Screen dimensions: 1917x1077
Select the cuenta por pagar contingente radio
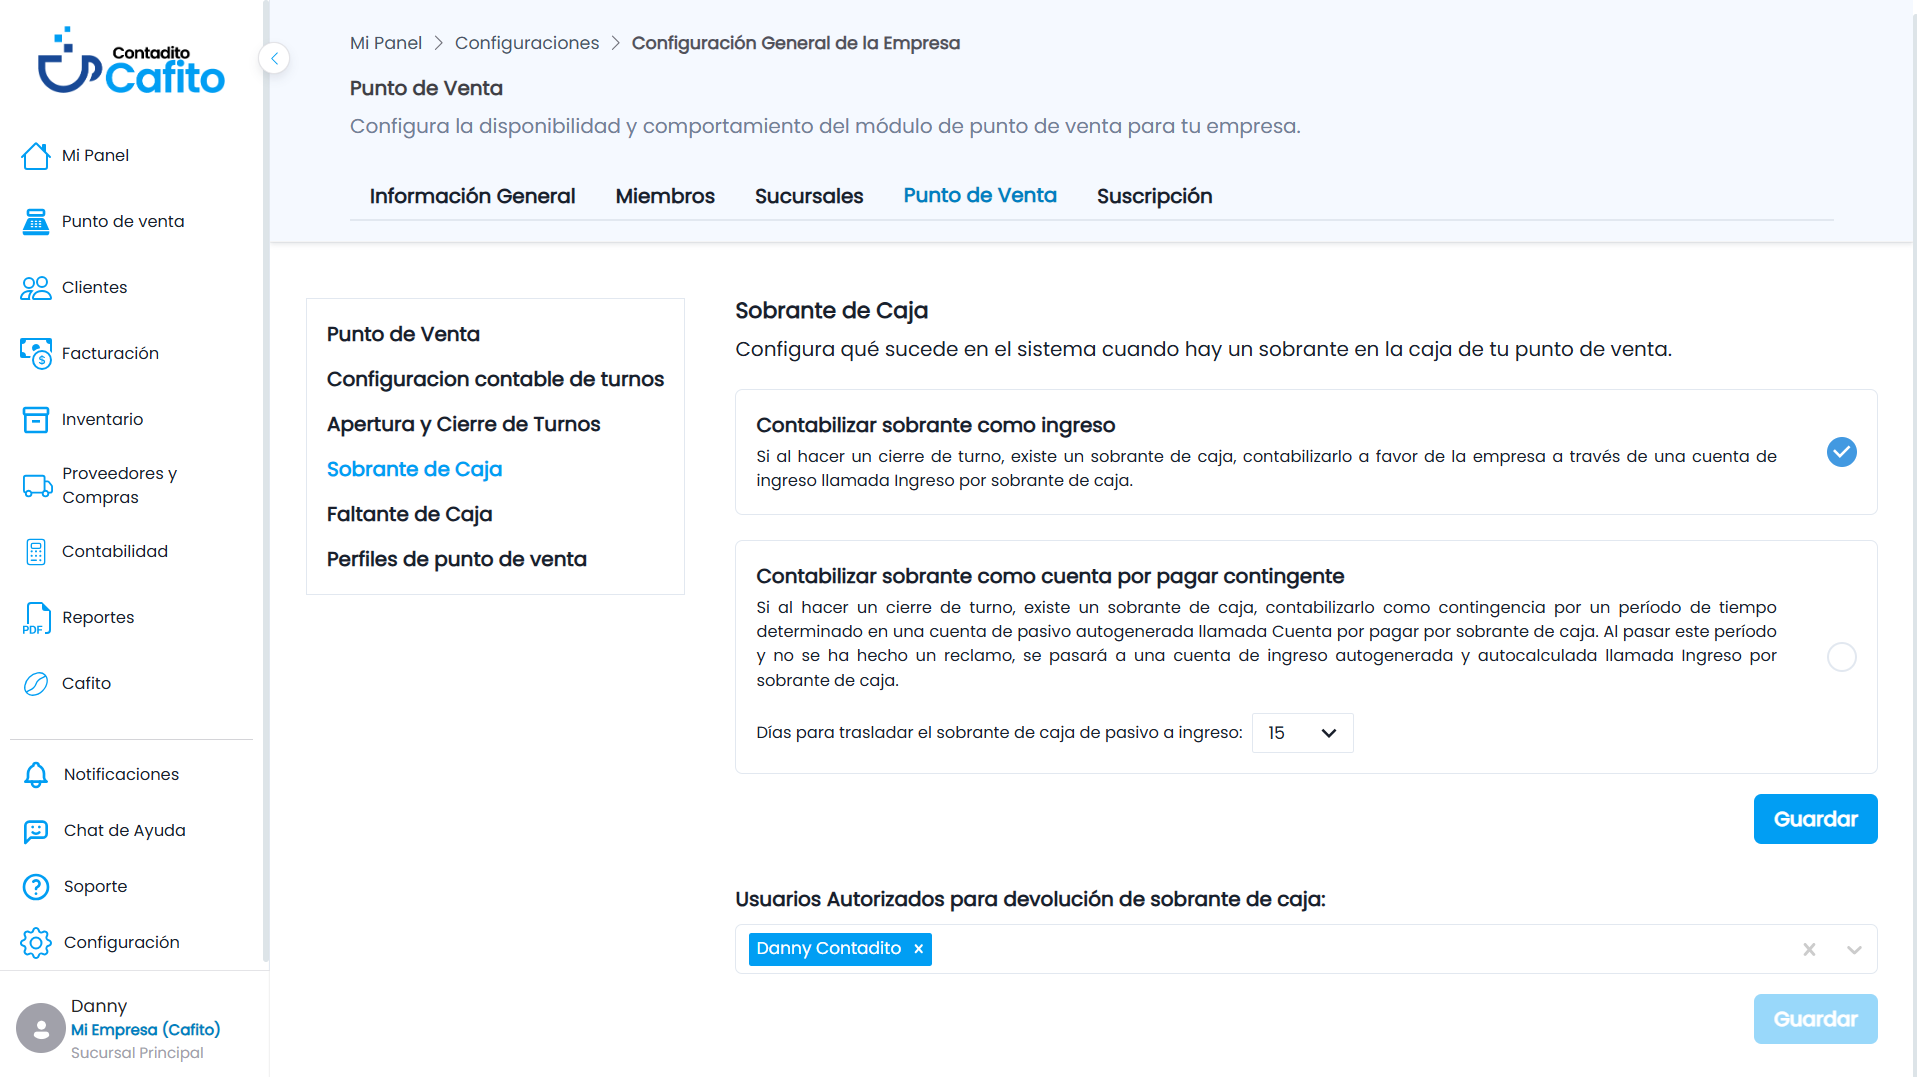point(1842,657)
